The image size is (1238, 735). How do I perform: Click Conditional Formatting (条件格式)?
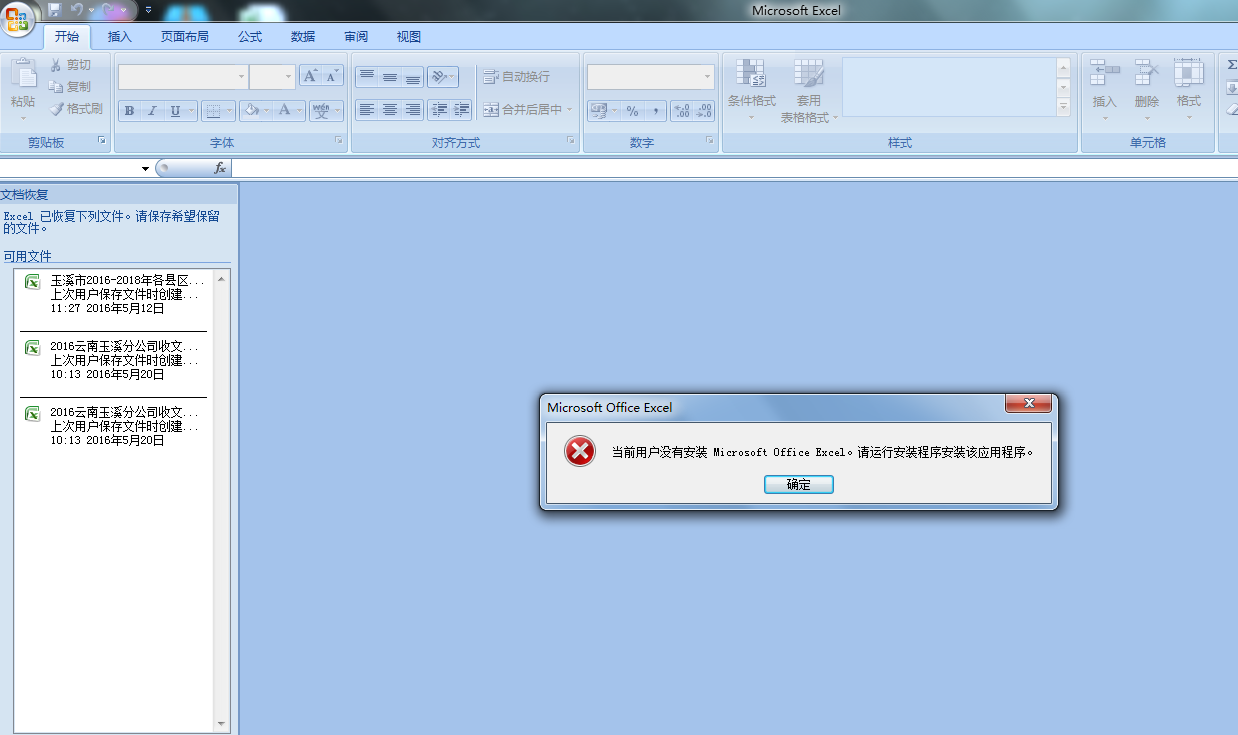tap(751, 87)
